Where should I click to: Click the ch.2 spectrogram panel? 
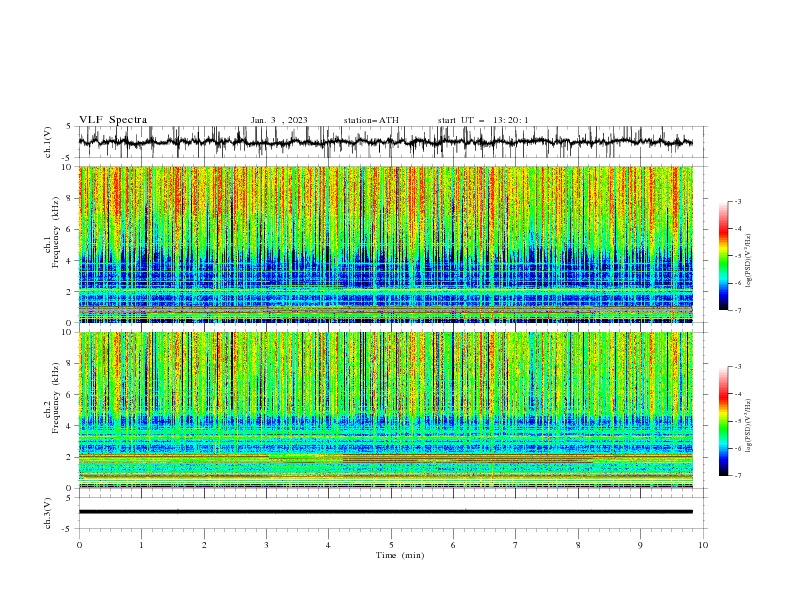(x=386, y=410)
